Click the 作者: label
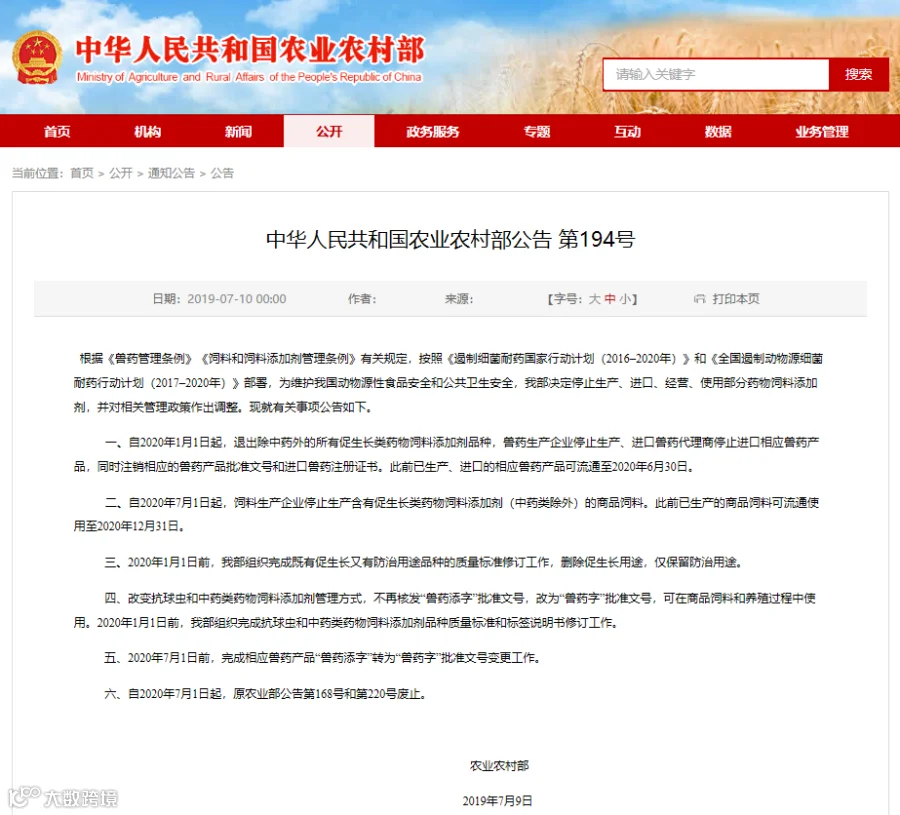900x815 pixels. (x=362, y=298)
